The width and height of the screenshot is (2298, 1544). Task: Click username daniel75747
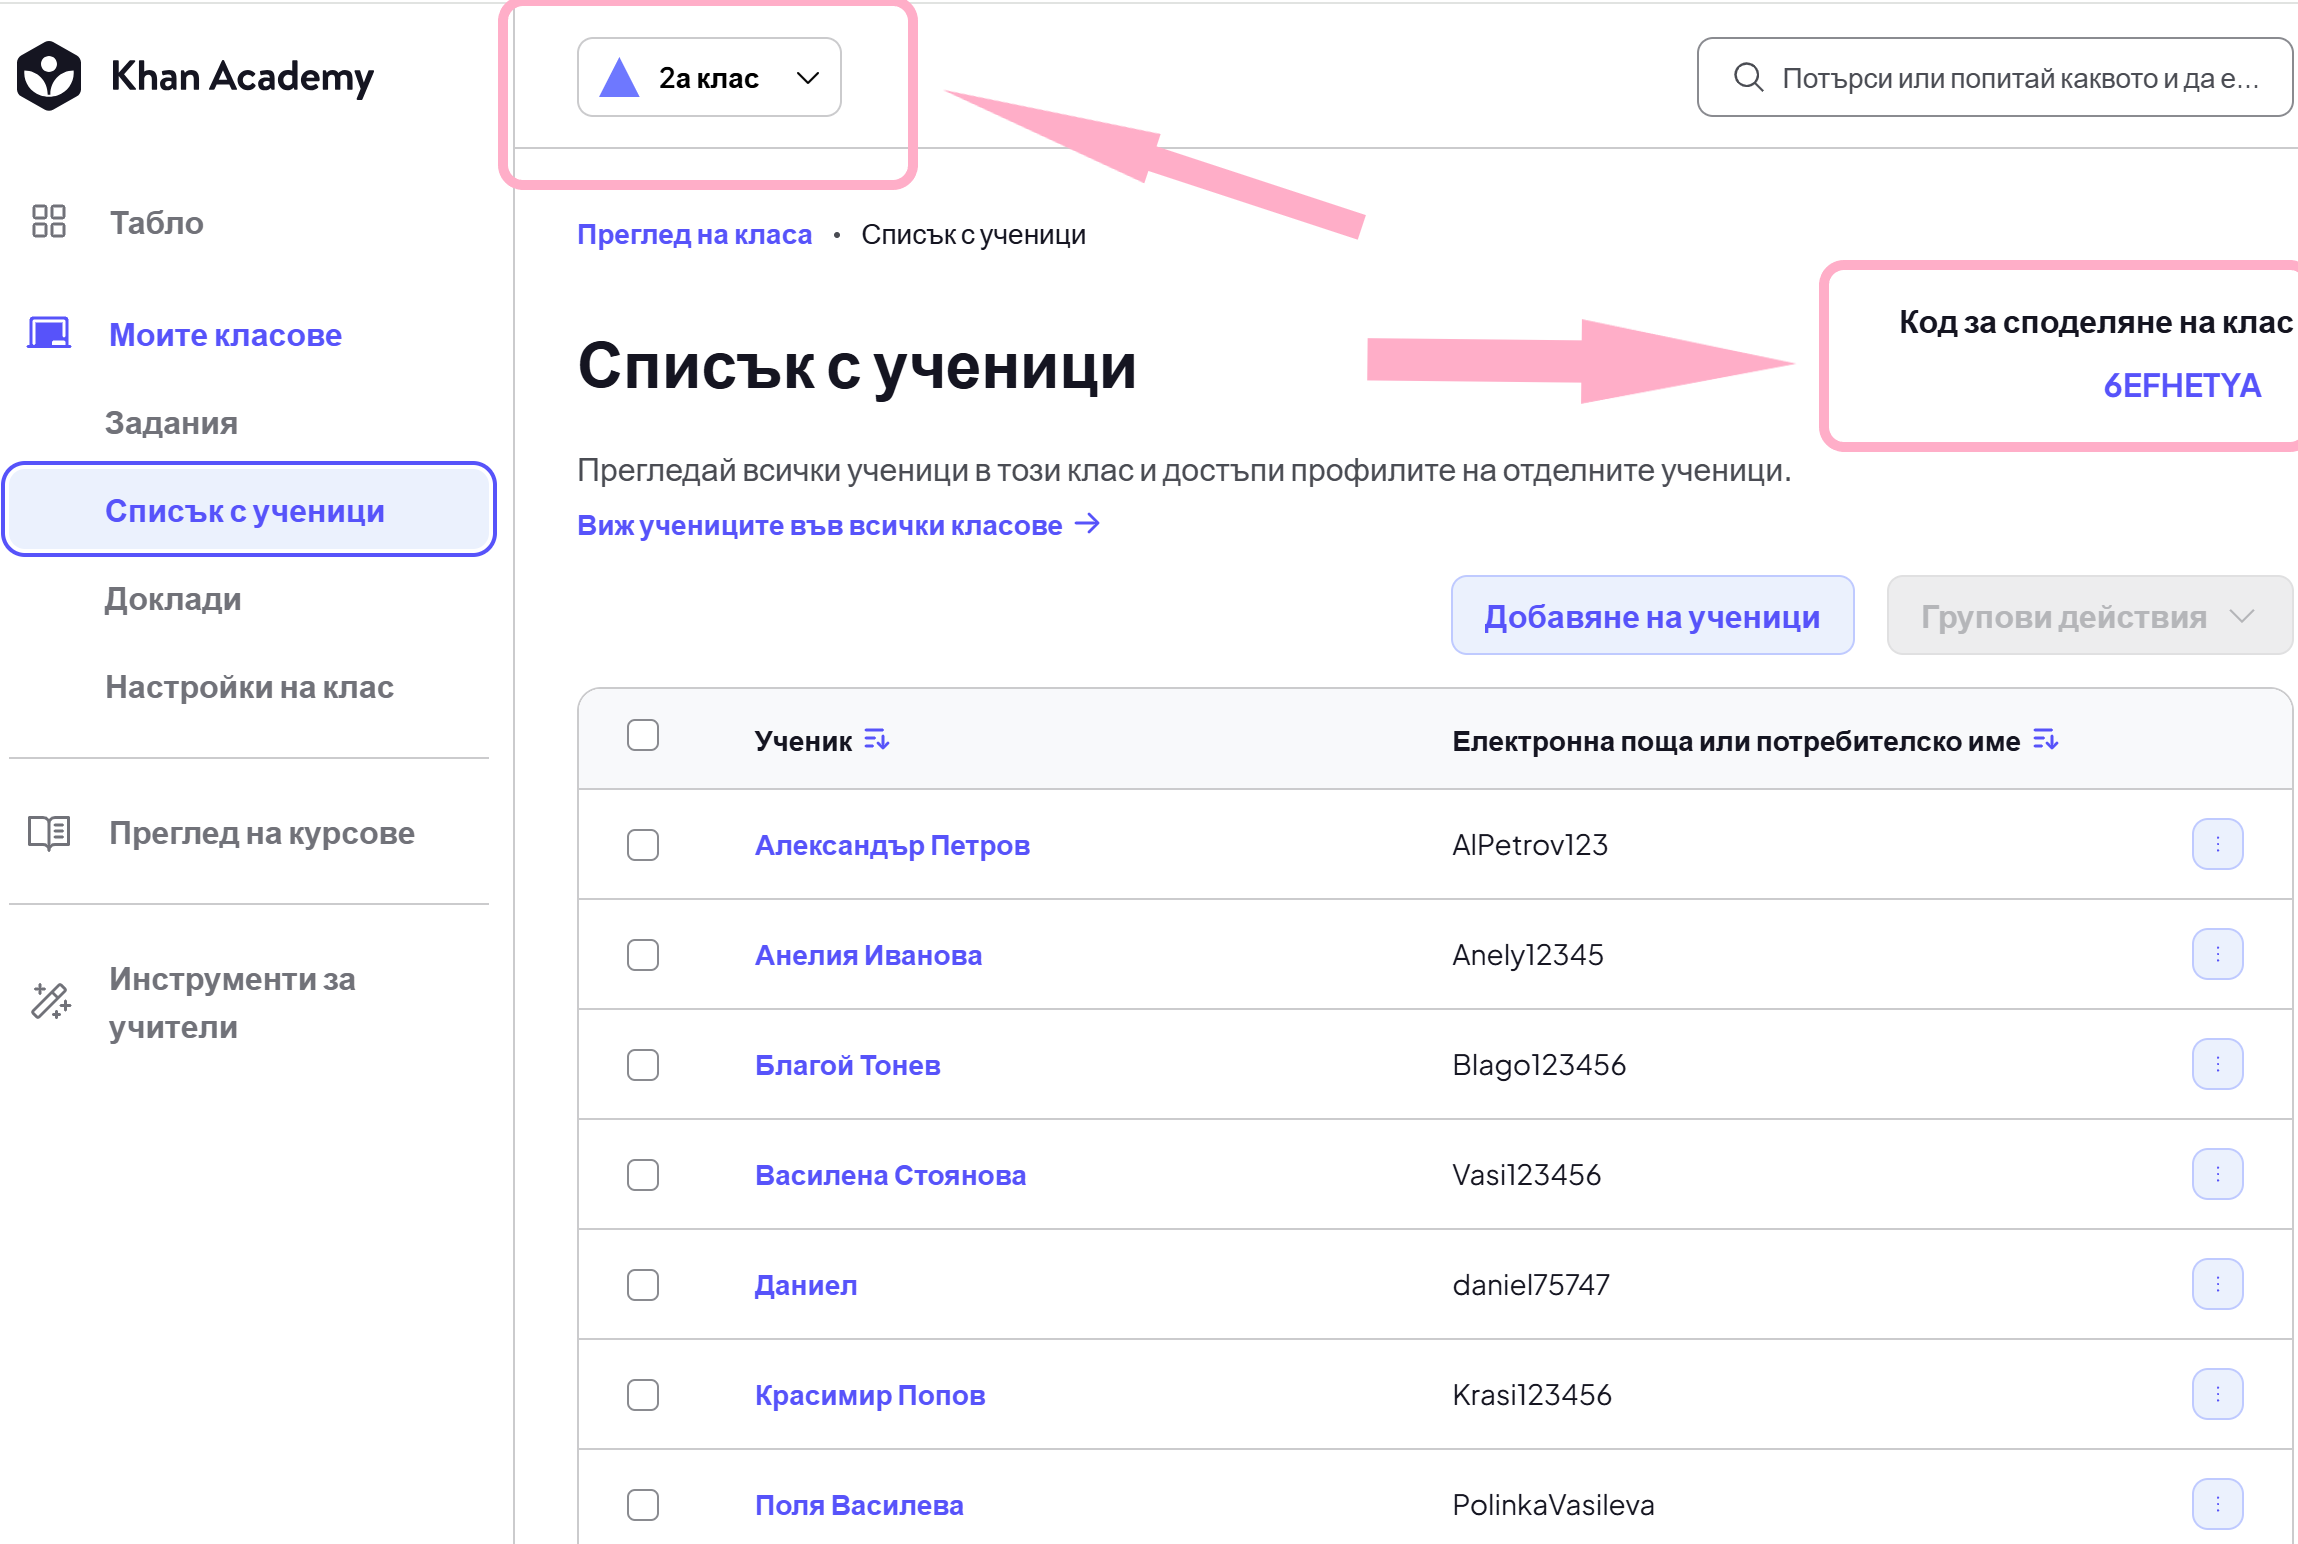[x=1531, y=1285]
